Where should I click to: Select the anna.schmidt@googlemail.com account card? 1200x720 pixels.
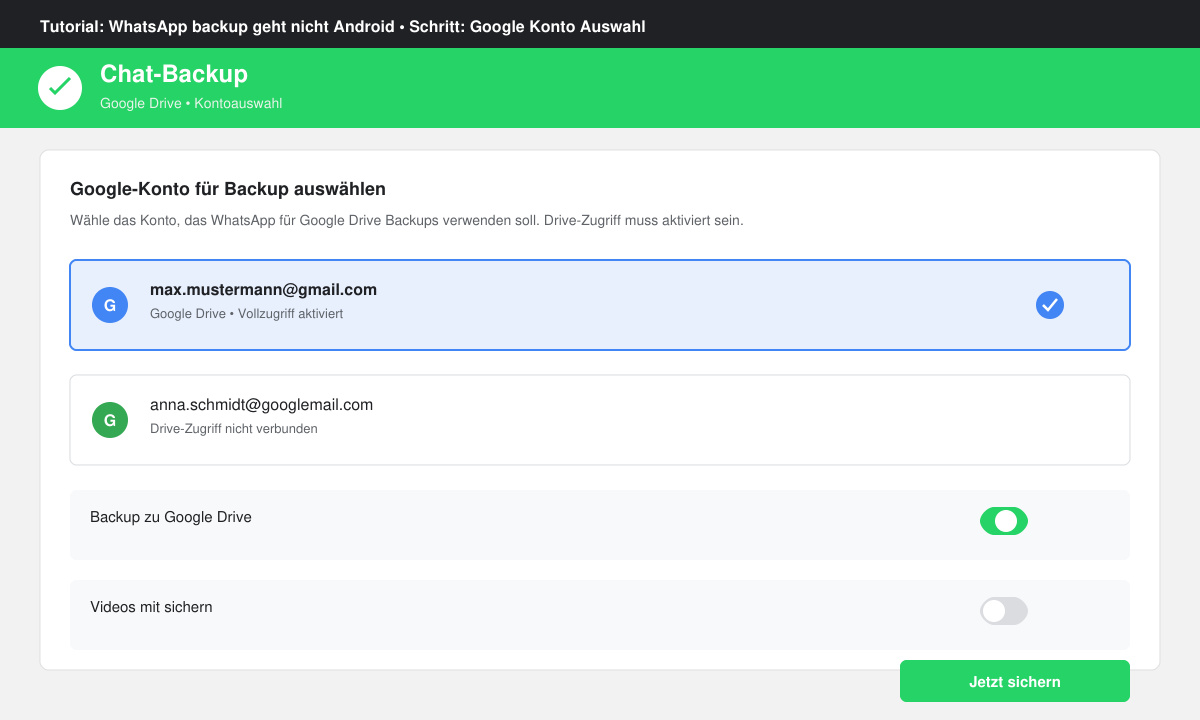(600, 420)
